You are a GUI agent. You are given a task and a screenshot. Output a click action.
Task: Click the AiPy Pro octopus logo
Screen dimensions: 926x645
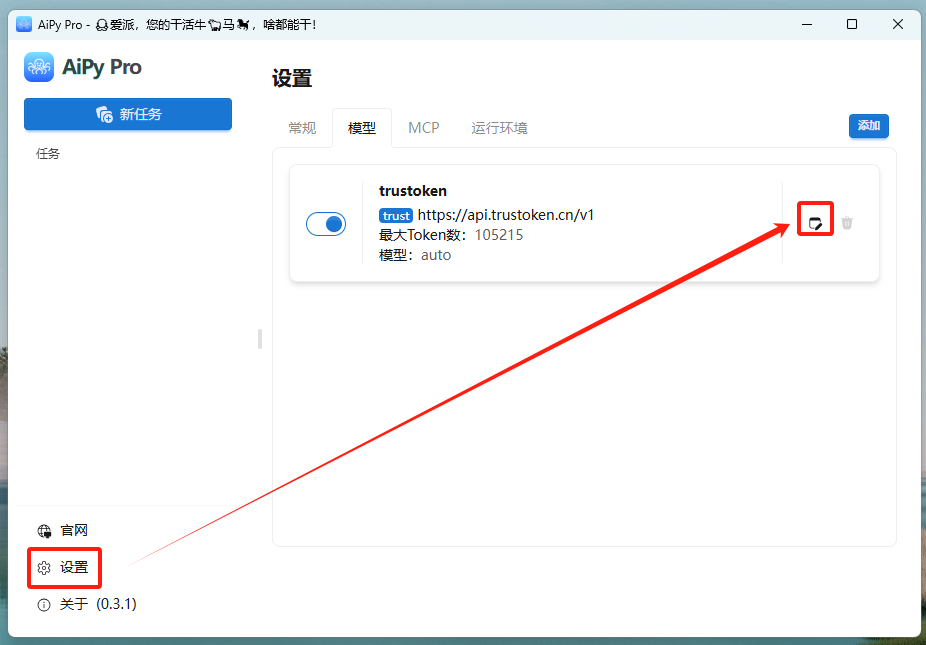[39, 67]
